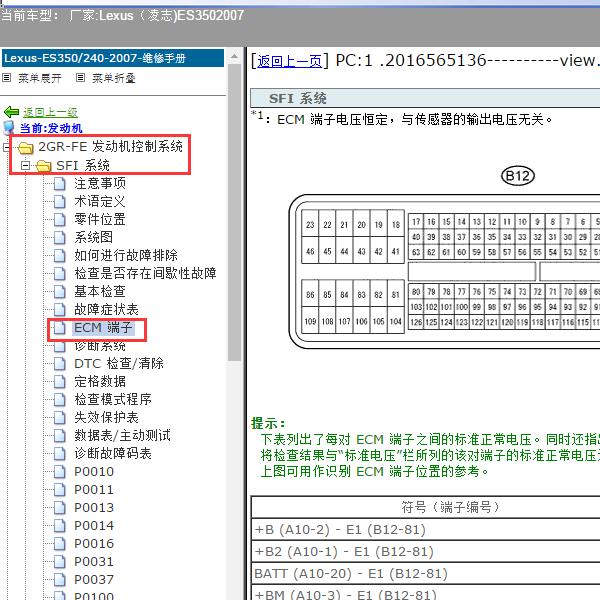Viewport: 600px width, 600px height.
Task: Open the 检查是否存在间歇性故障 page
Action: point(145,273)
